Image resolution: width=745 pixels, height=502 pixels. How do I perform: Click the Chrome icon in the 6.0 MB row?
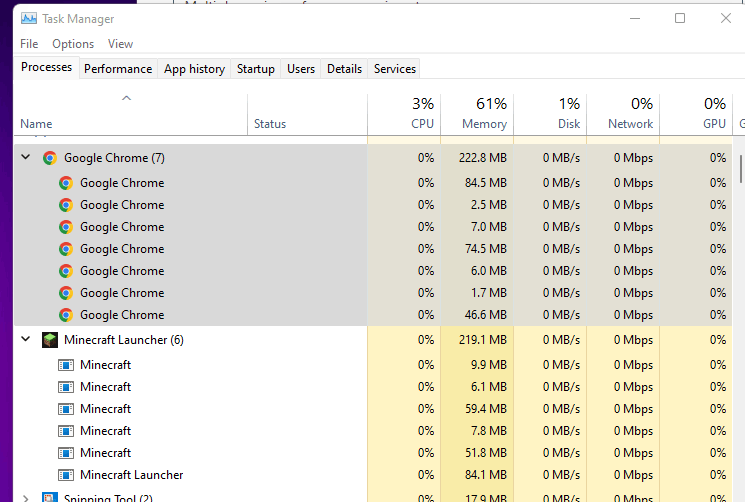(x=66, y=271)
